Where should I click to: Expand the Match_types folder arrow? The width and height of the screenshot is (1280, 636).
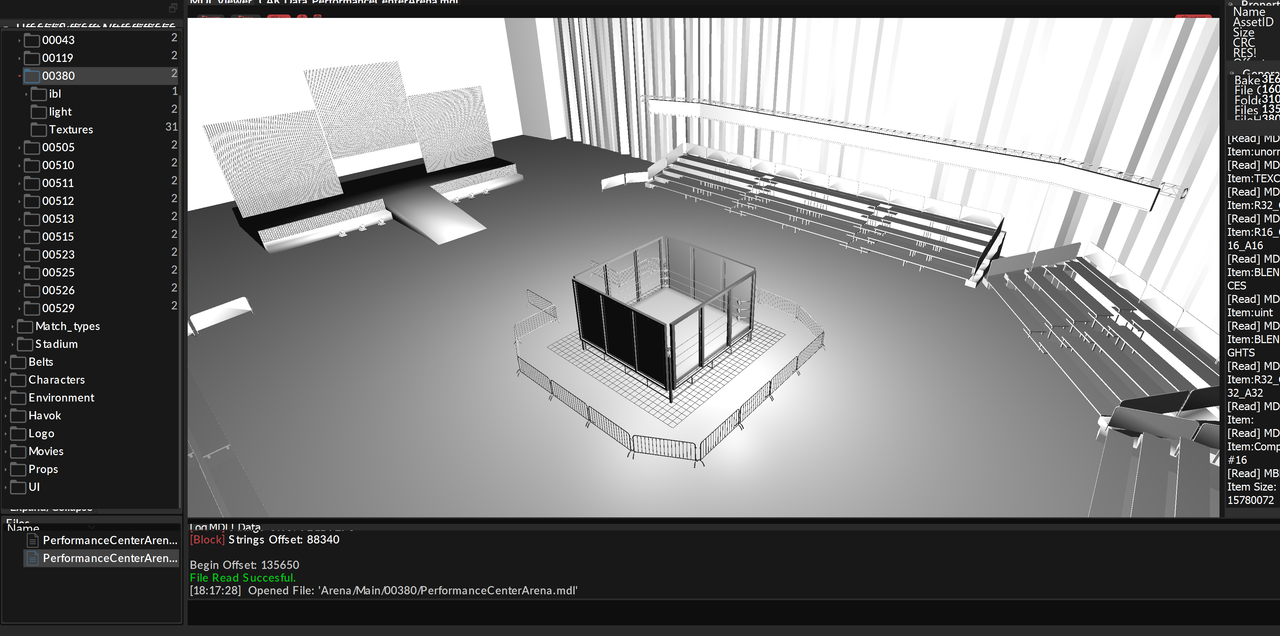12,326
